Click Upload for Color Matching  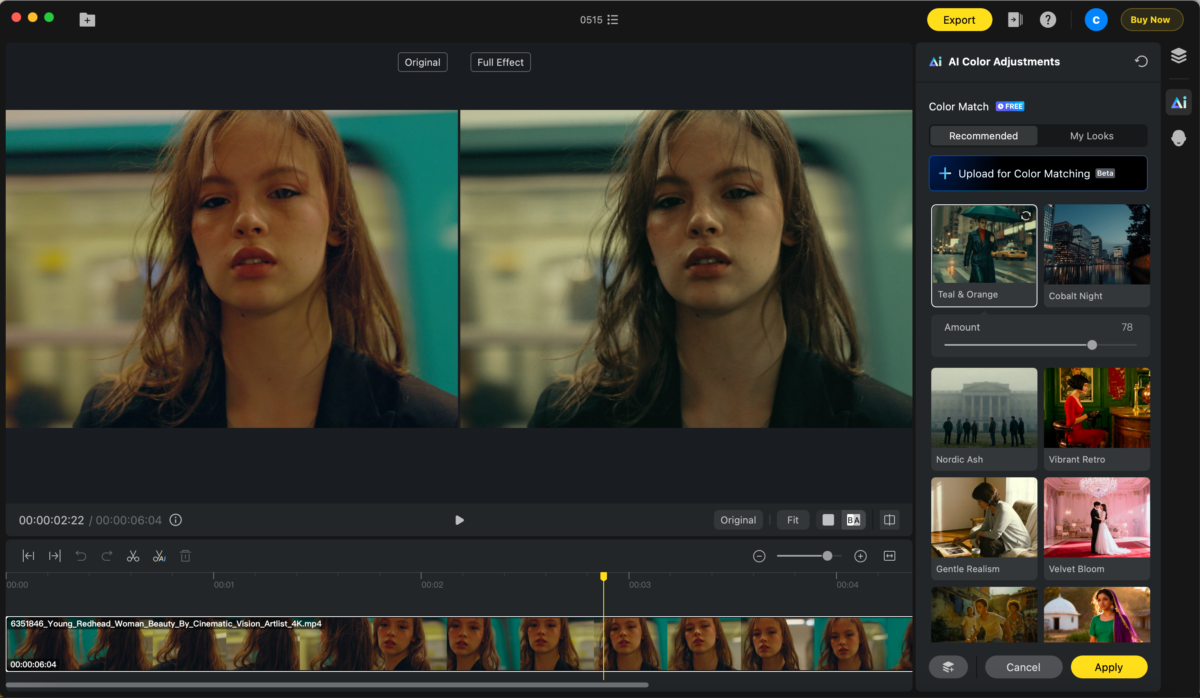[1038, 173]
